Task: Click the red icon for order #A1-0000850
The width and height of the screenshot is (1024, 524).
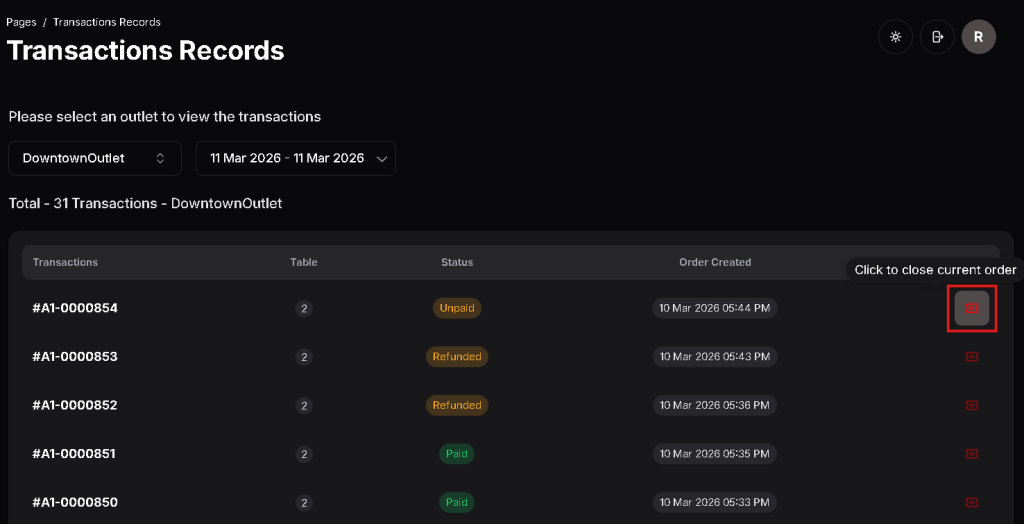Action: (971, 502)
